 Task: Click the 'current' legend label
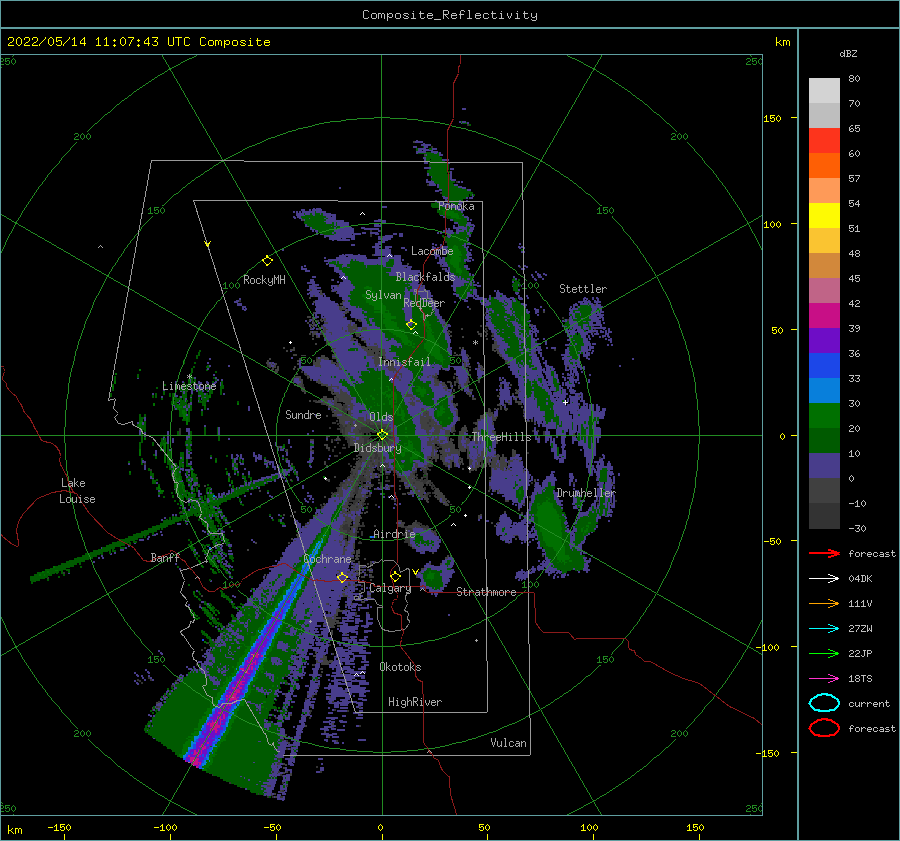pyautogui.click(x=869, y=703)
